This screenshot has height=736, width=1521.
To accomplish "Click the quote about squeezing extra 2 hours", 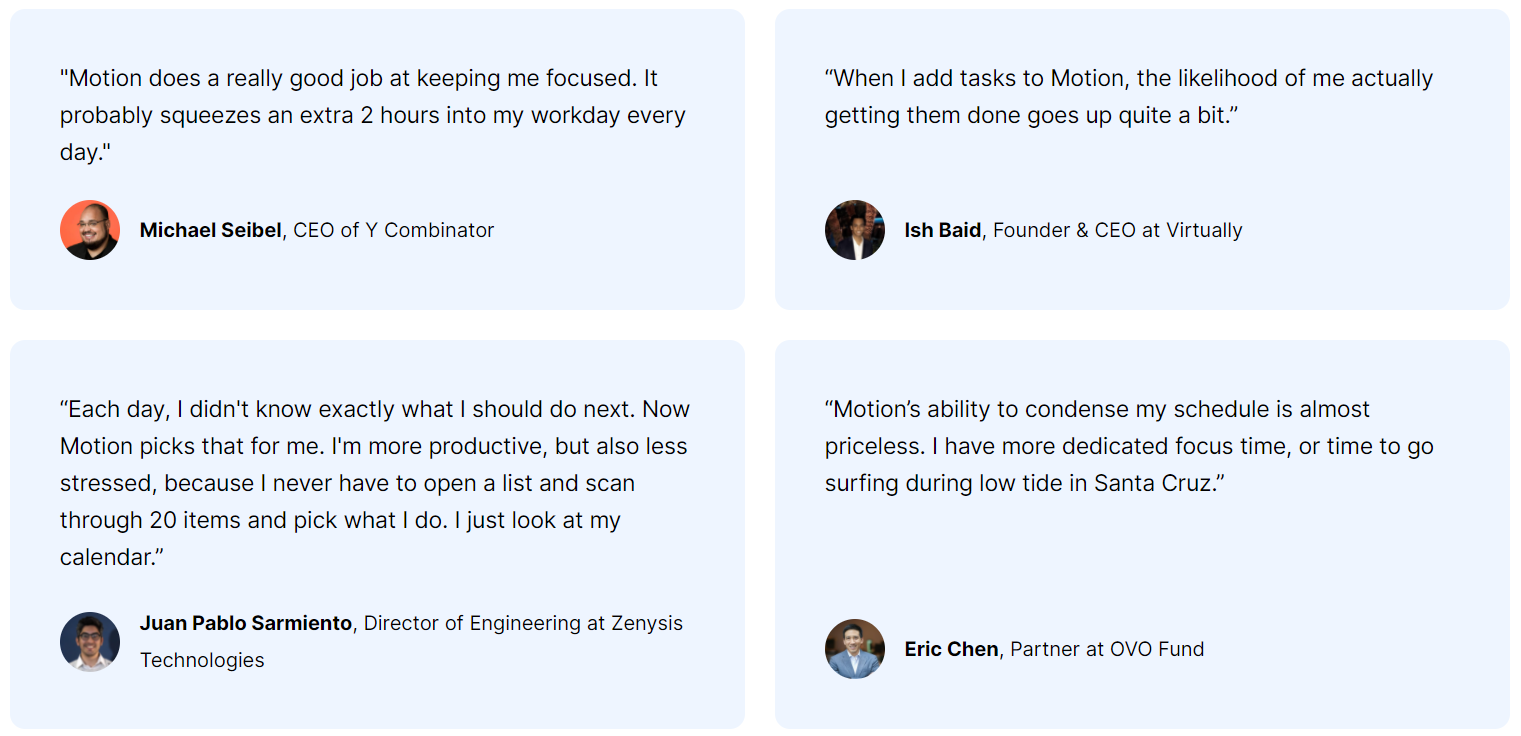I will pos(373,115).
